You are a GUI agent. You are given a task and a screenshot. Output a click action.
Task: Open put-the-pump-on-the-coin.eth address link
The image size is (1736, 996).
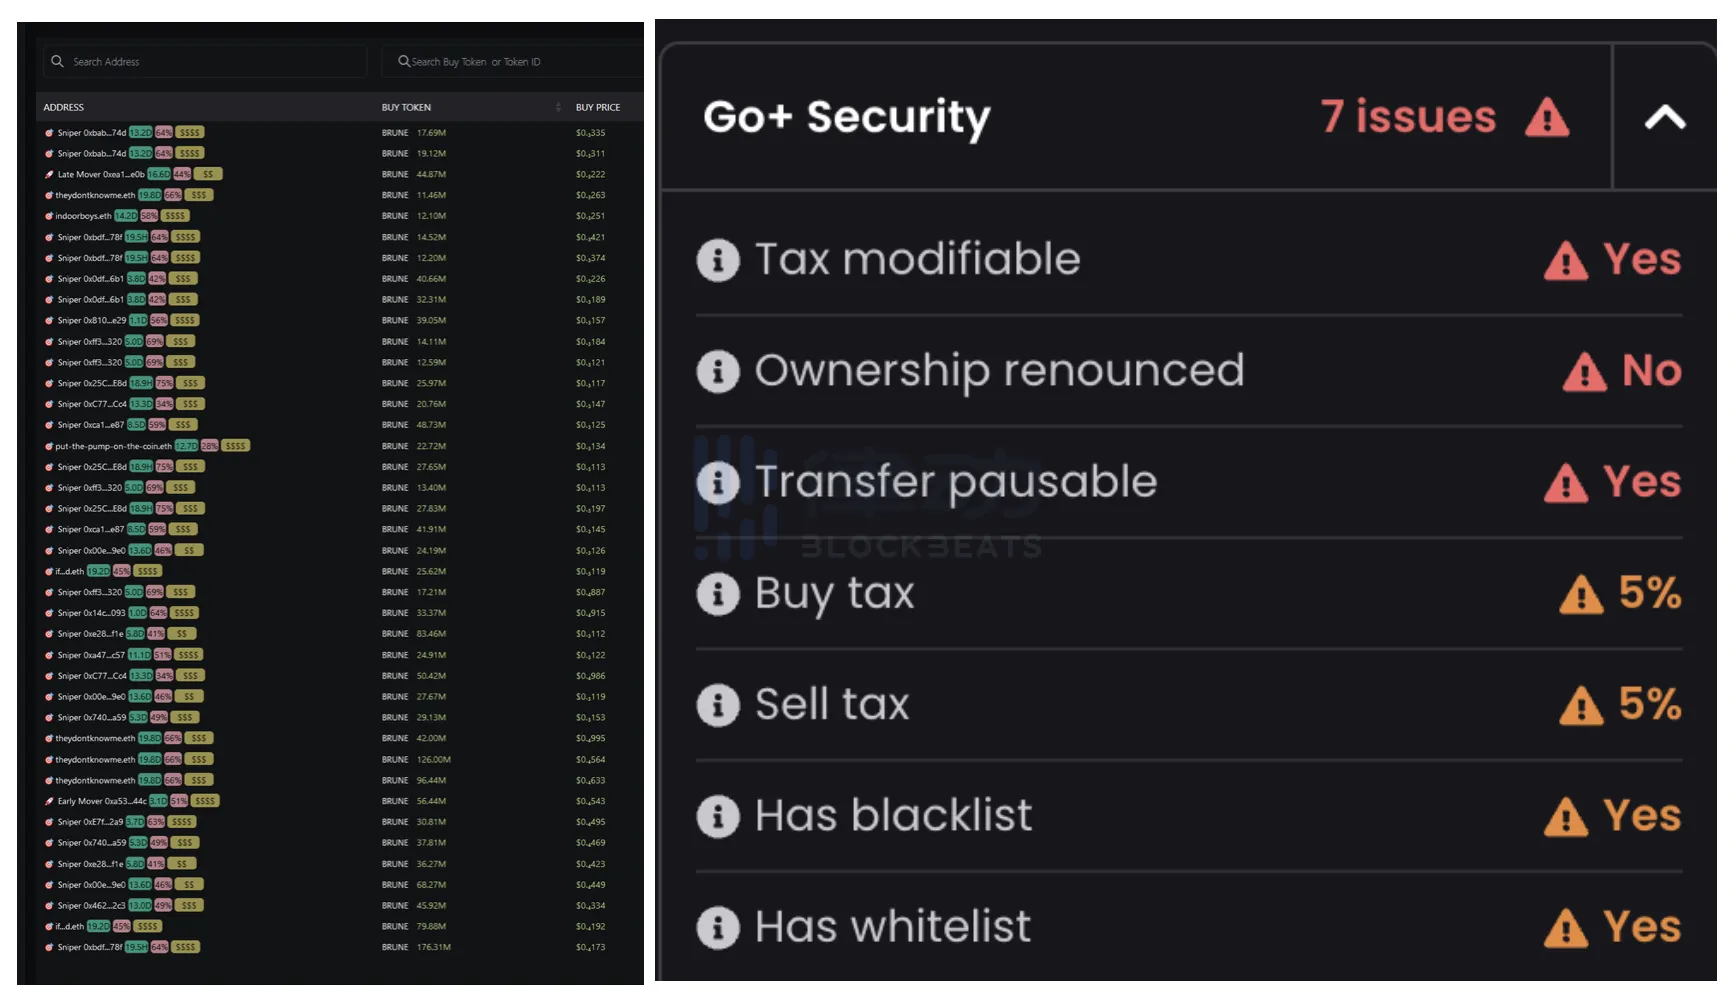113,446
